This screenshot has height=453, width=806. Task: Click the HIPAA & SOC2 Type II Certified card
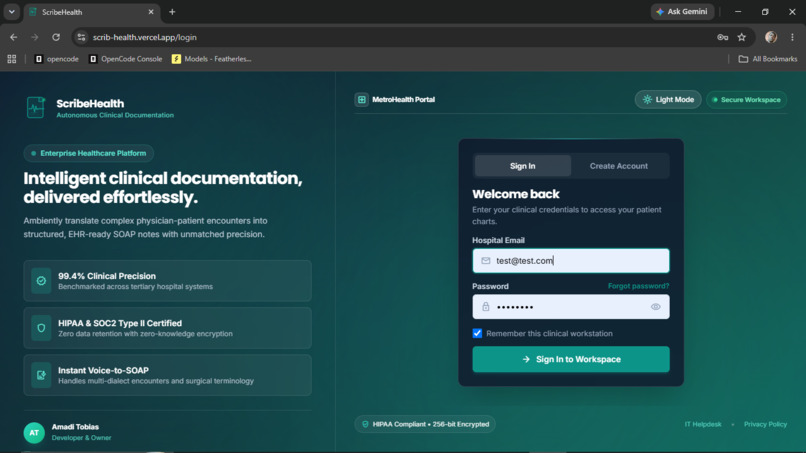click(x=168, y=328)
